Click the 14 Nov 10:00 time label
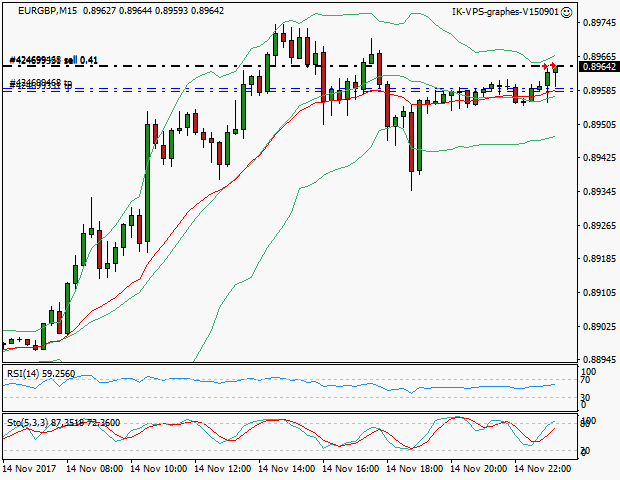The width and height of the screenshot is (620, 480). pyautogui.click(x=159, y=469)
